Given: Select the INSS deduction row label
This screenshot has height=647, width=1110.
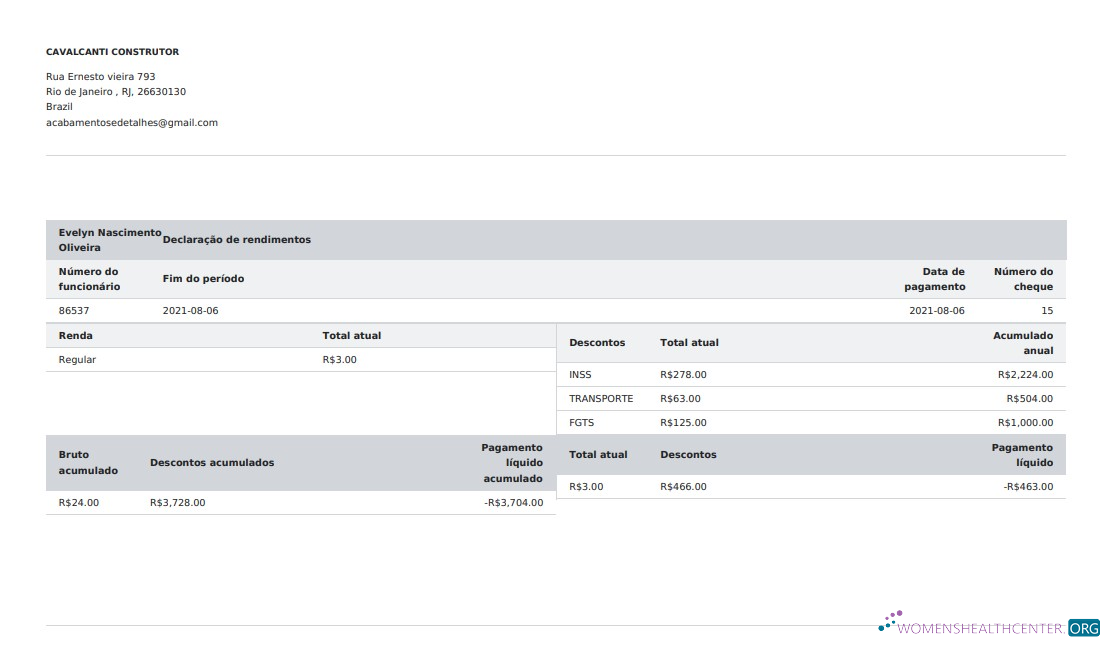Looking at the screenshot, I should pyautogui.click(x=580, y=375).
